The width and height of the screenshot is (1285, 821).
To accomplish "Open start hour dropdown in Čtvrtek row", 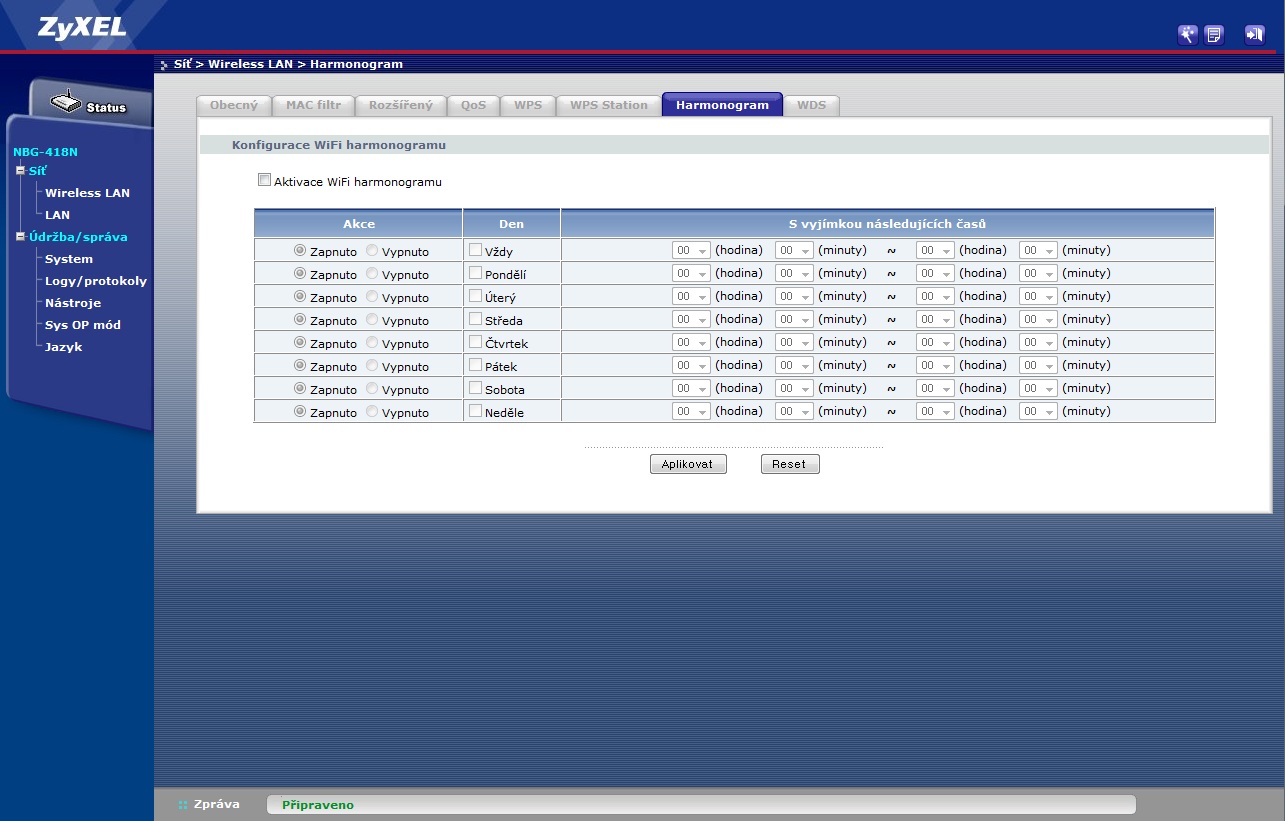I will tap(691, 343).
